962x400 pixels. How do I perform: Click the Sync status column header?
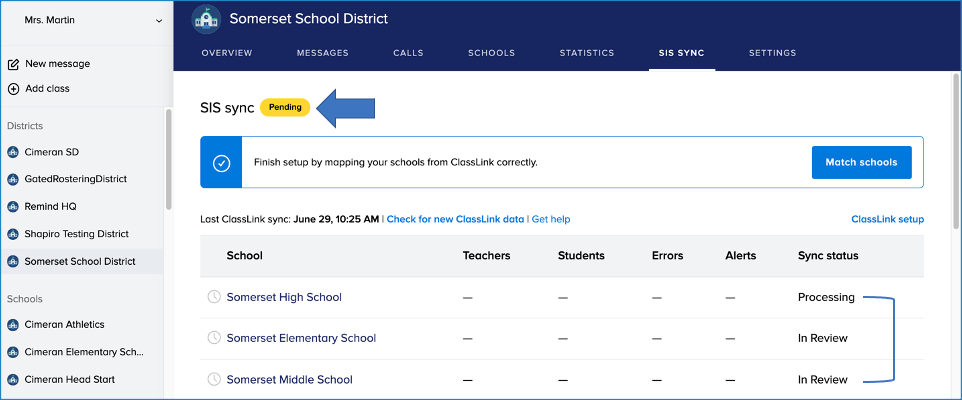[828, 256]
